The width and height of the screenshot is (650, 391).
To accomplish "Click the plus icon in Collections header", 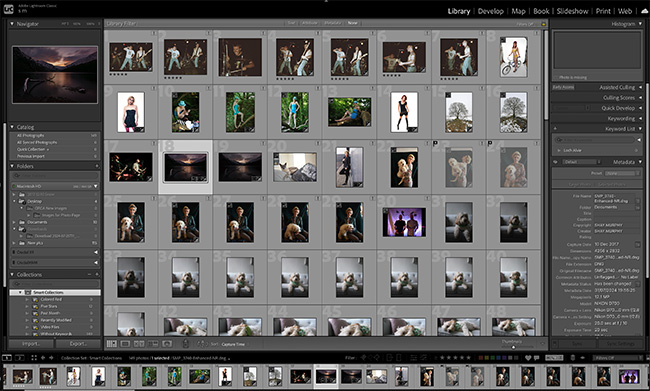I will [97, 274].
